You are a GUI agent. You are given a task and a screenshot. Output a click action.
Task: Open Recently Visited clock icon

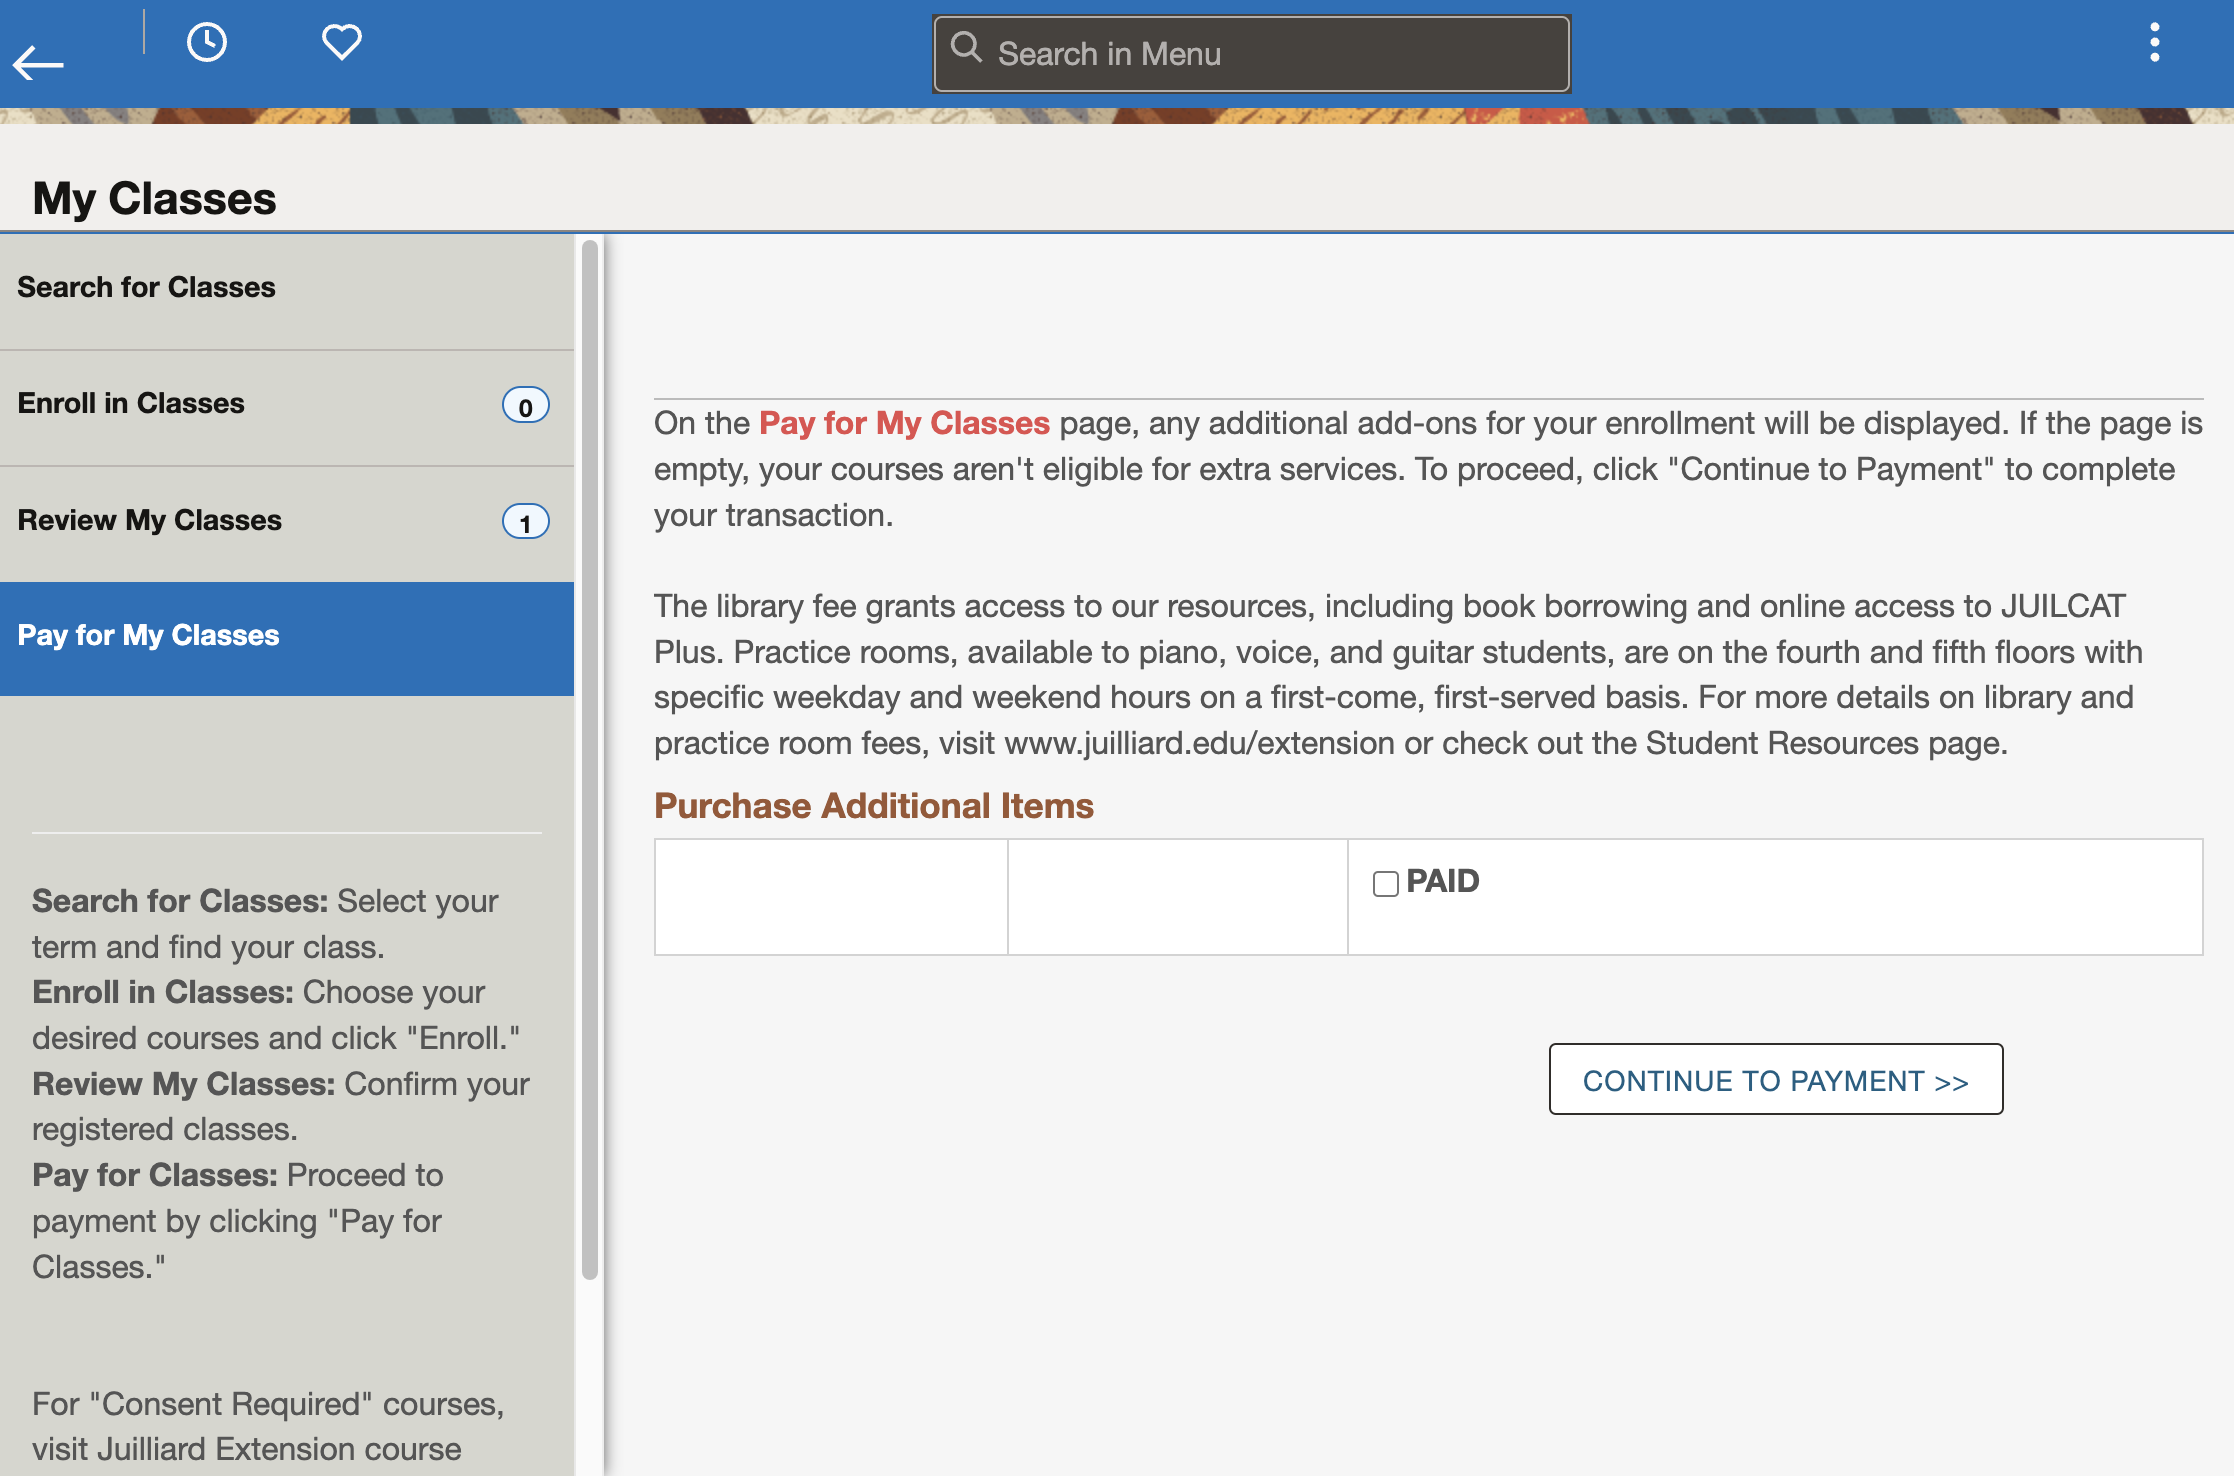pyautogui.click(x=207, y=43)
